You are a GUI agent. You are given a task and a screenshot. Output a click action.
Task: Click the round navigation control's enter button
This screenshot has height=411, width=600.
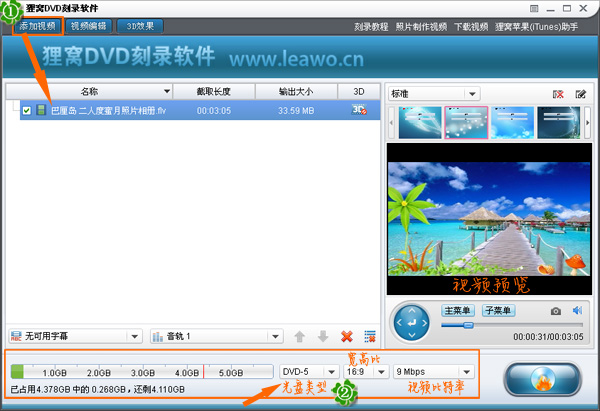[412, 323]
